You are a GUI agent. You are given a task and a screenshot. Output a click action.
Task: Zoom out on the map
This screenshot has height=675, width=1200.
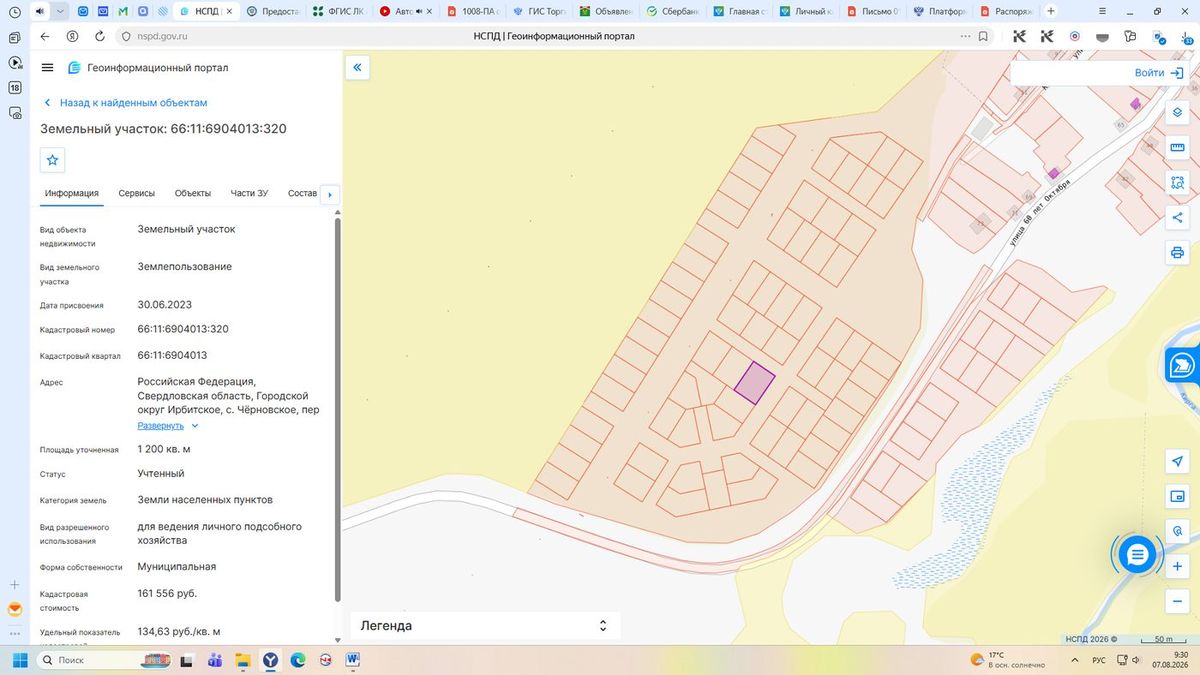click(1177, 601)
